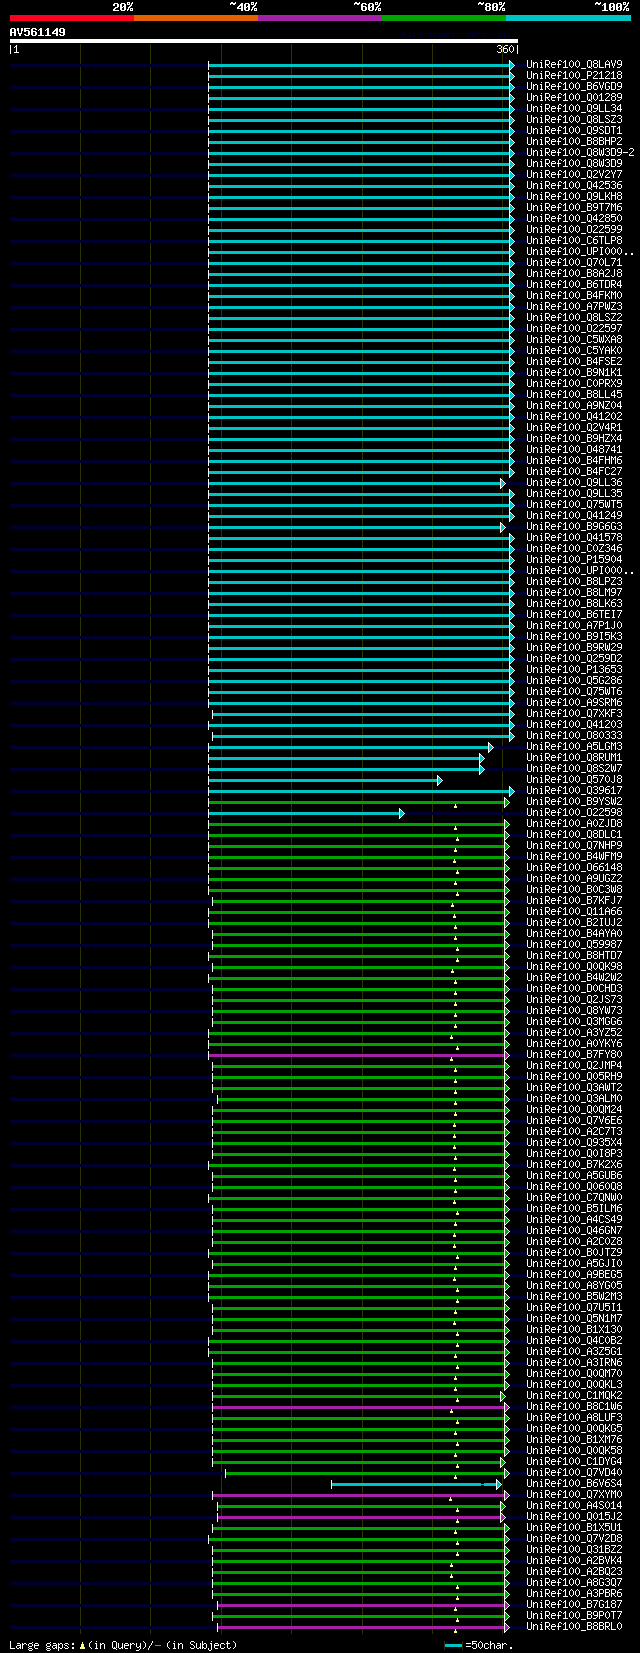Click the short cyan alignment bar for UniRef100_B6V6S4
The height and width of the screenshot is (1653, 640).
click(x=416, y=1483)
